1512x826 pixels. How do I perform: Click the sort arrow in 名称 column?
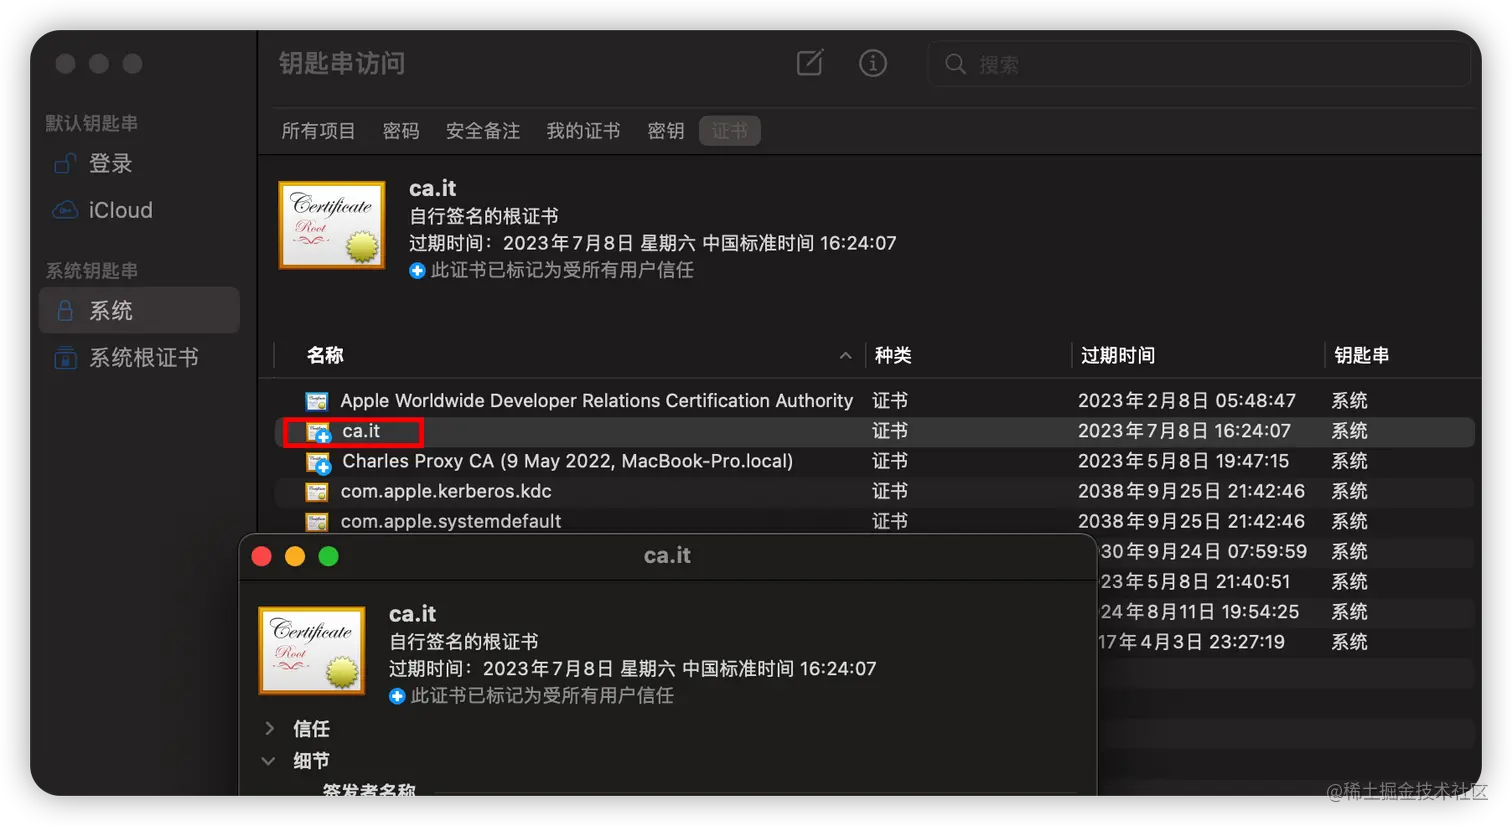click(845, 355)
